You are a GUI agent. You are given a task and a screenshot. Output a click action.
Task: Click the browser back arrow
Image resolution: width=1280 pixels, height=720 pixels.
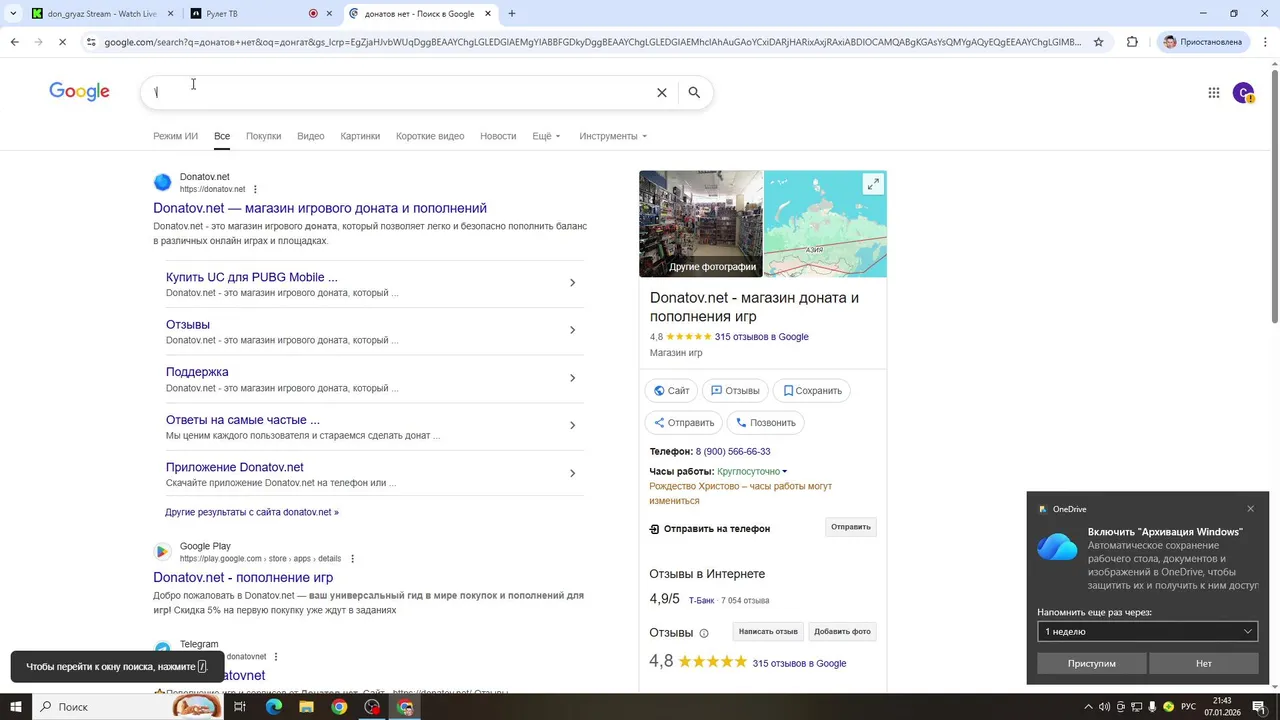point(14,42)
